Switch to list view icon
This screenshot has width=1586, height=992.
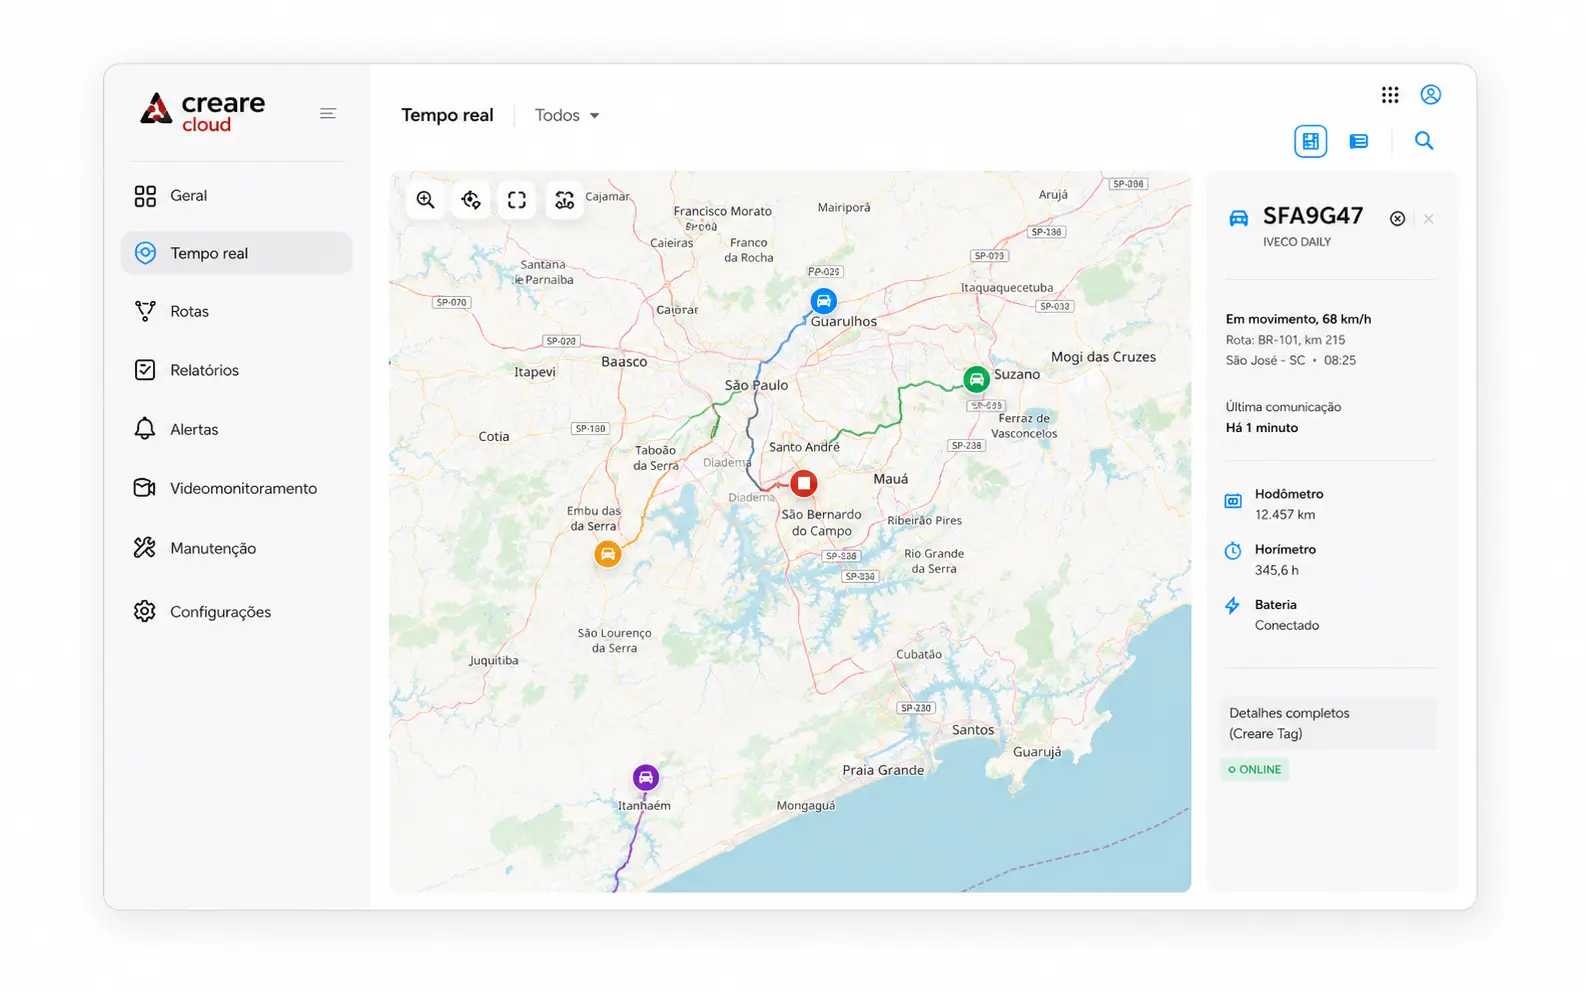pos(1359,141)
